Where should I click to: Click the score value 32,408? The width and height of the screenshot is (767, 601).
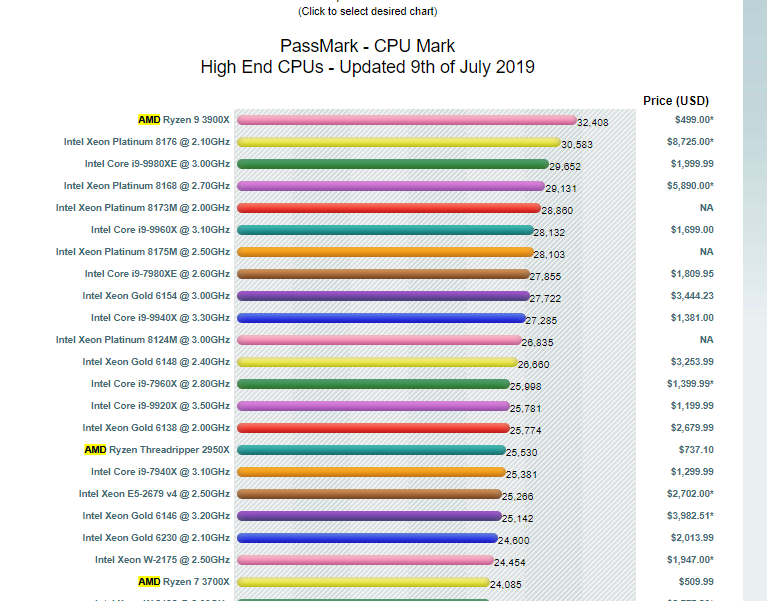point(593,123)
